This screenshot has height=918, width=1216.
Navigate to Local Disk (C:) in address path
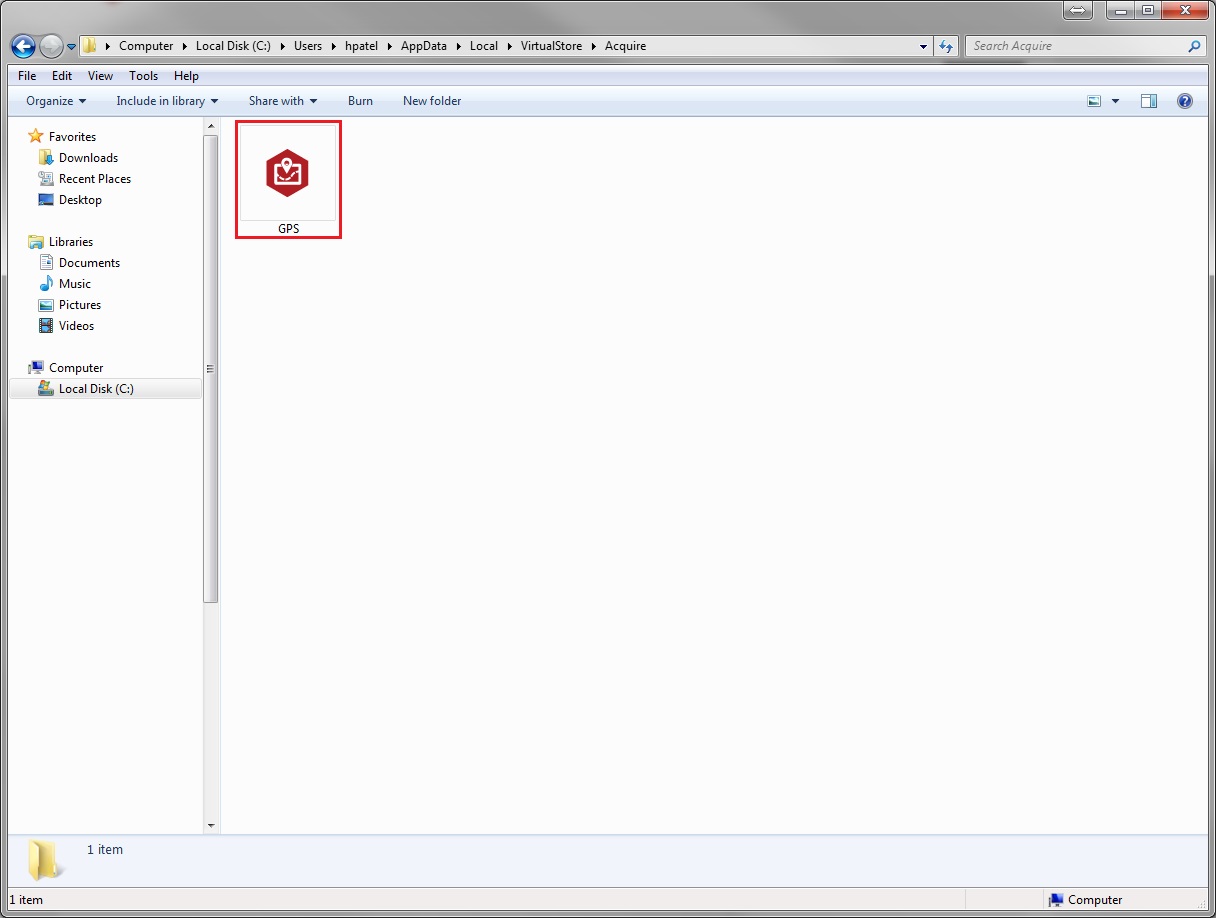click(233, 46)
